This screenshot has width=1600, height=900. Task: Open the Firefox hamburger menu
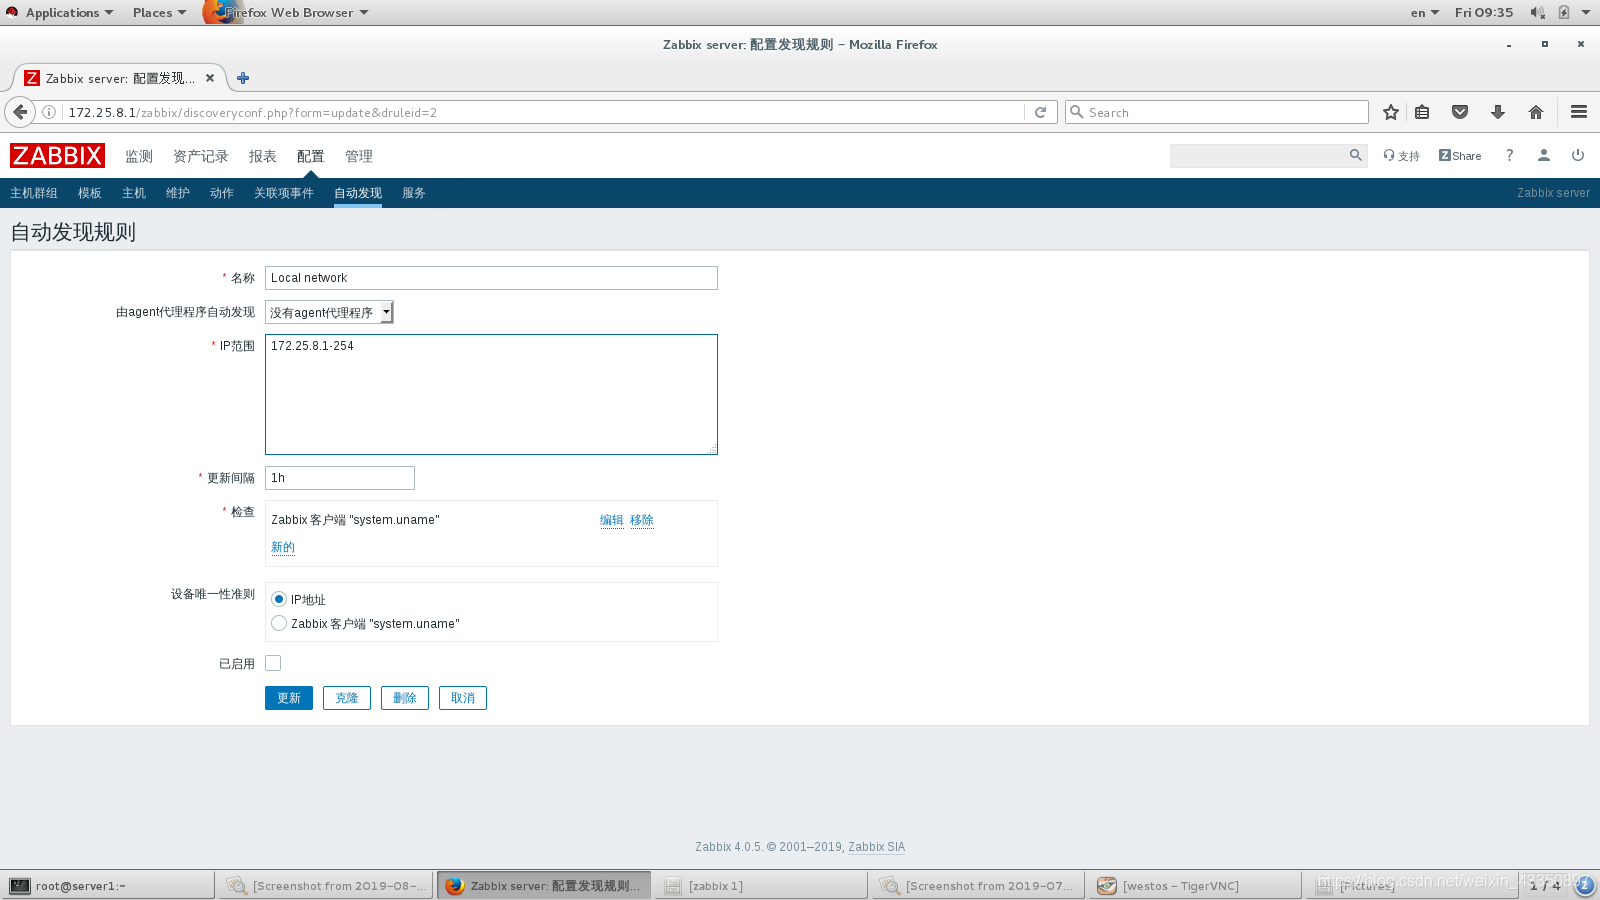[x=1579, y=112]
